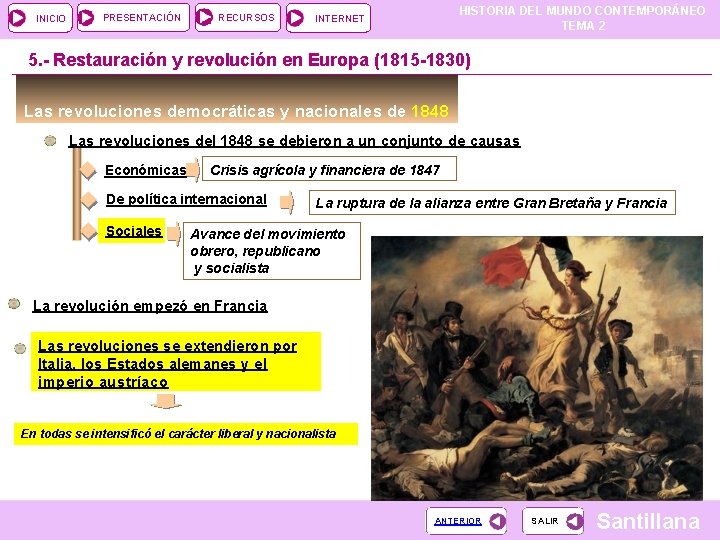Go back with the ANTERIOR link
Viewport: 720px width, 540px height.
point(466,521)
